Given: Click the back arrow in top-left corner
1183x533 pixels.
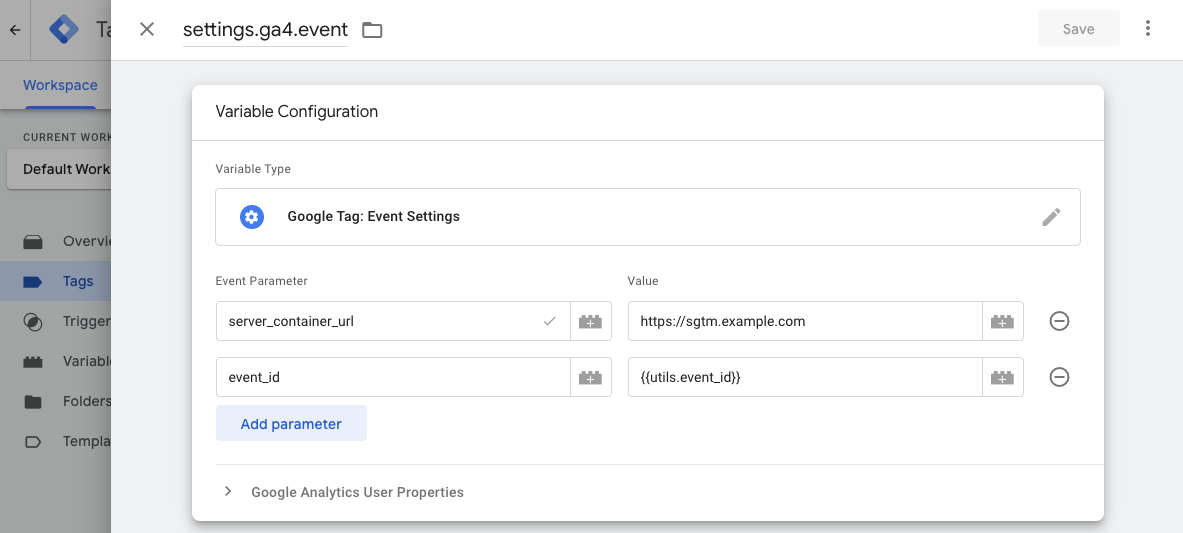Looking at the screenshot, I should [x=15, y=30].
